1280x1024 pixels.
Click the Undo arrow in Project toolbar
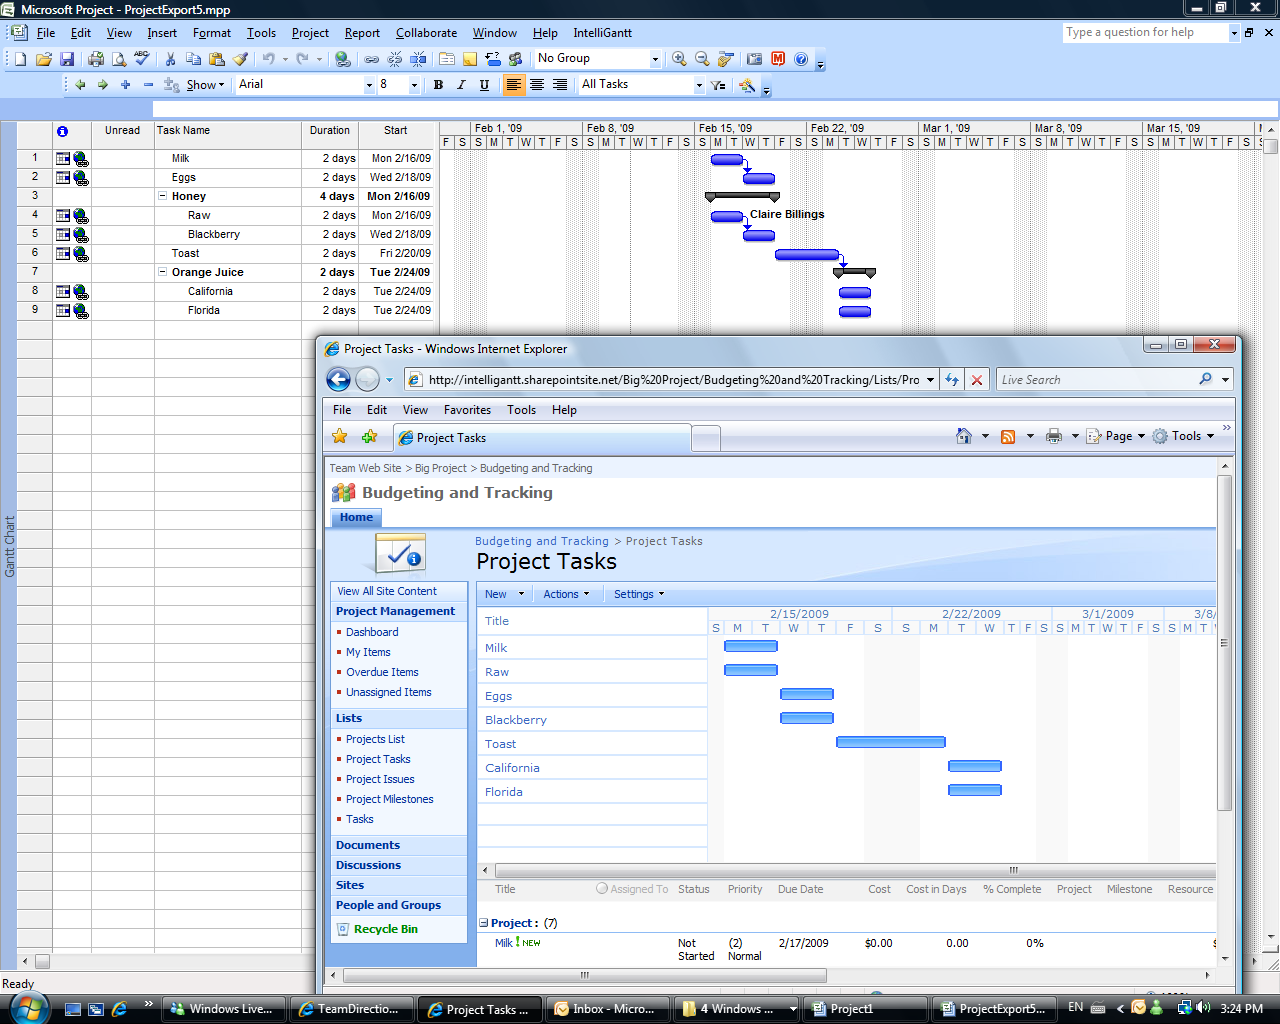click(x=268, y=59)
